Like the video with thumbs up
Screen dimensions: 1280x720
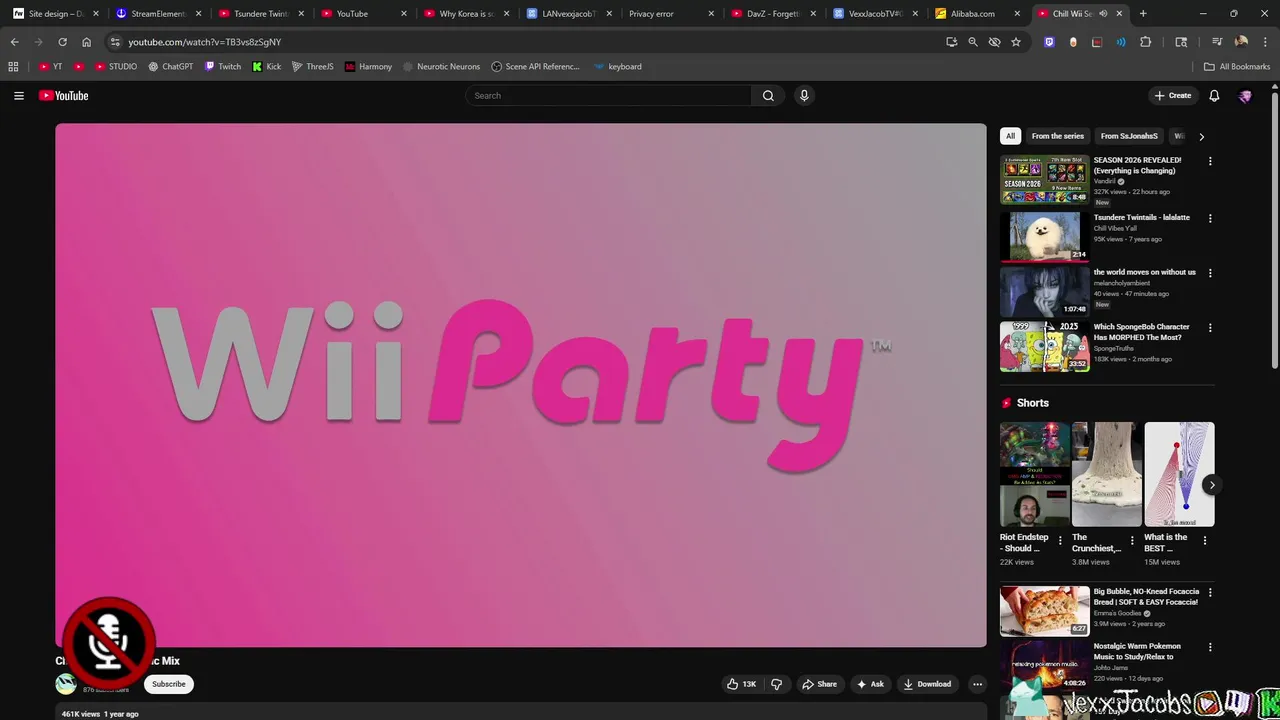(x=741, y=684)
